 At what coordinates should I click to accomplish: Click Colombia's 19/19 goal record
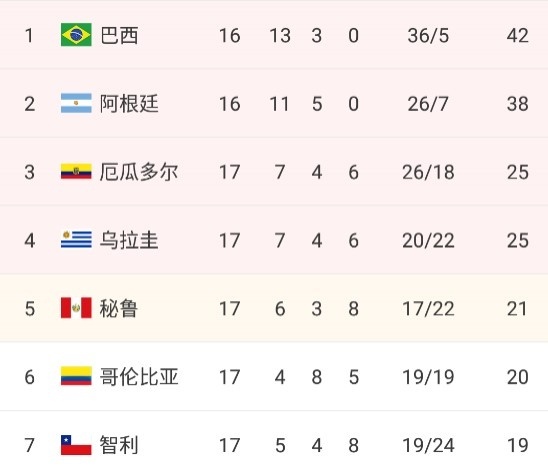pos(428,377)
